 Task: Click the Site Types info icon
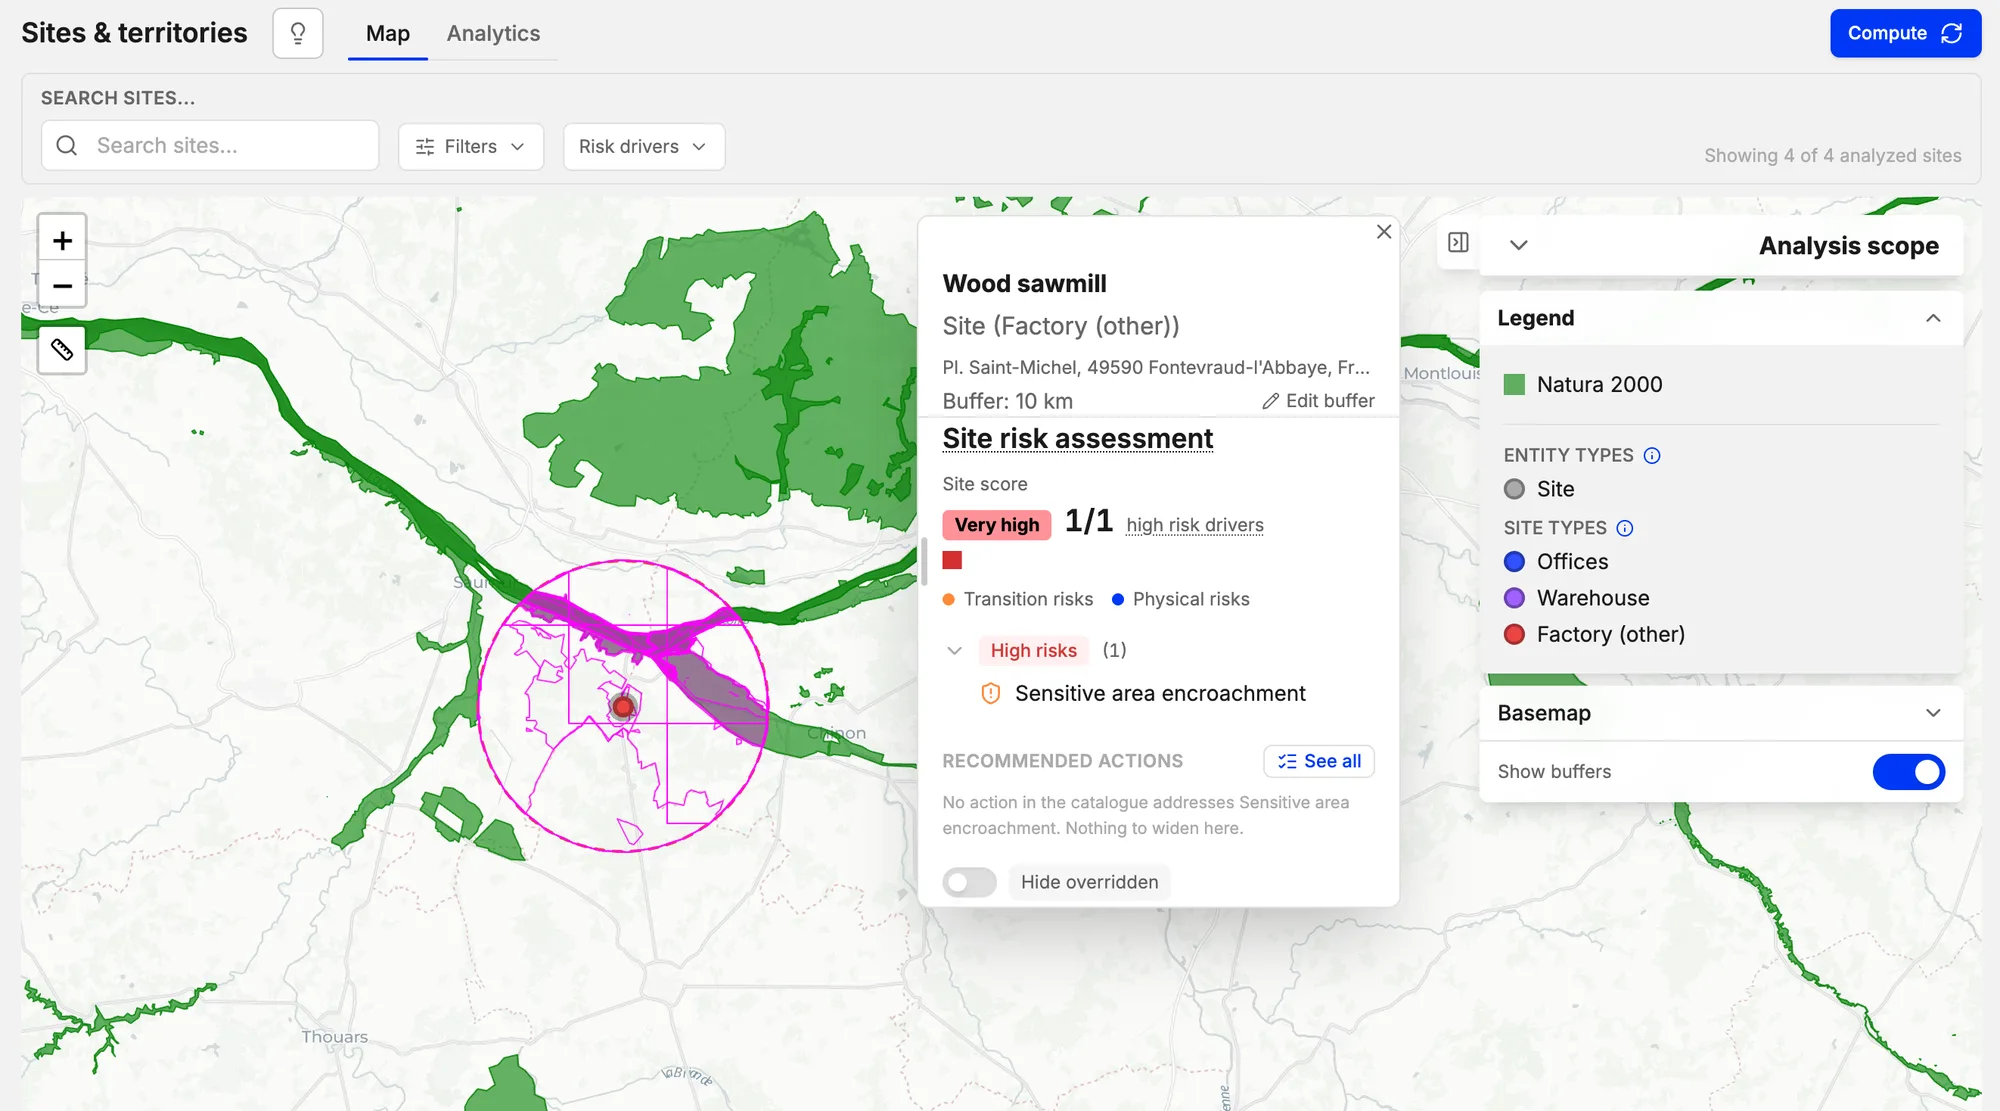coord(1625,528)
